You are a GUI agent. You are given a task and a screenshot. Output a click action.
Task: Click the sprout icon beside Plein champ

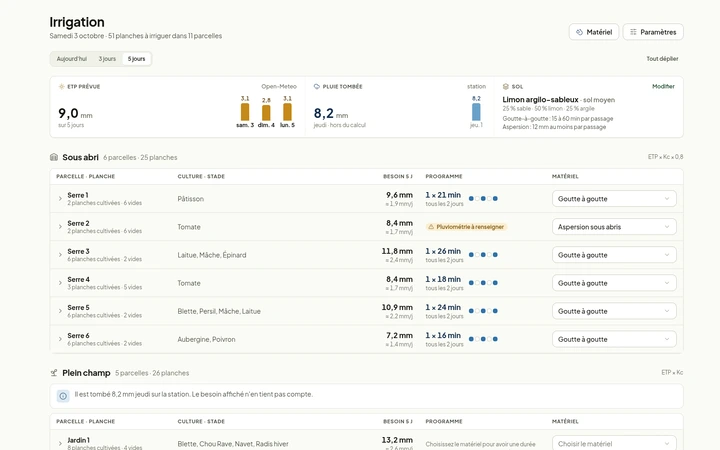click(x=54, y=373)
